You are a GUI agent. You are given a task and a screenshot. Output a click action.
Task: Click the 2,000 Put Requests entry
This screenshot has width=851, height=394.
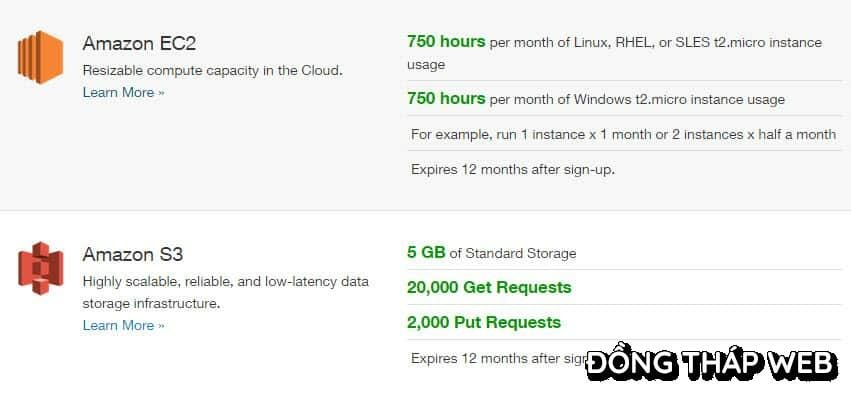[484, 322]
